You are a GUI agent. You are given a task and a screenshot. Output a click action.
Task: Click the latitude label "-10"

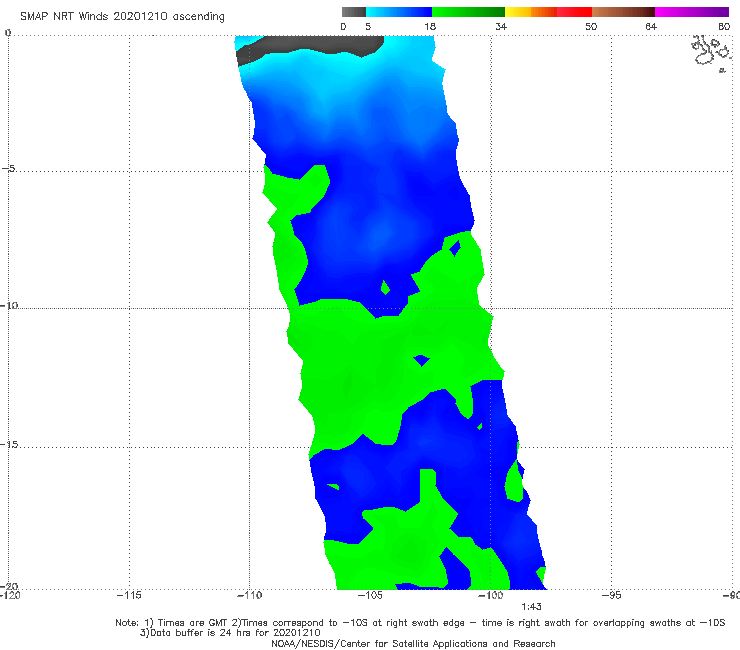point(9,305)
